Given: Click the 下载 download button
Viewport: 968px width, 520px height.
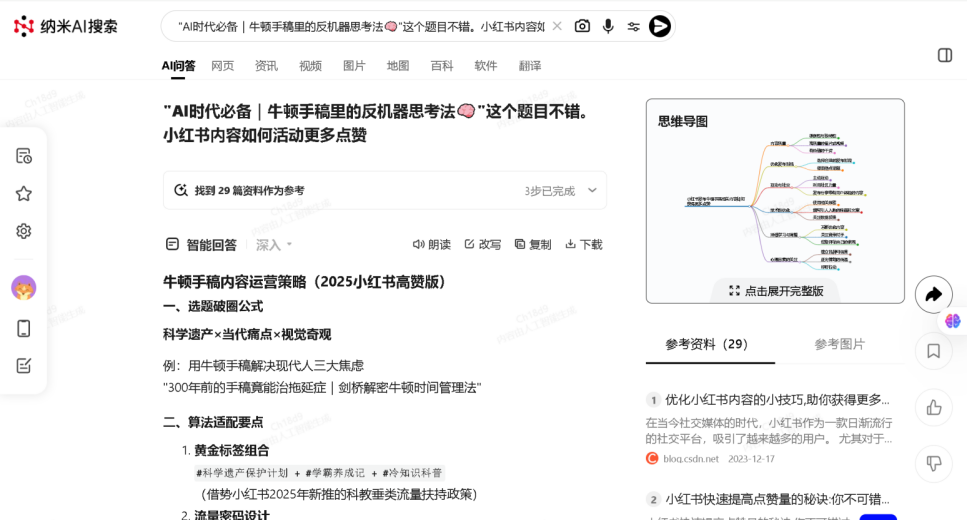Looking at the screenshot, I should (583, 244).
